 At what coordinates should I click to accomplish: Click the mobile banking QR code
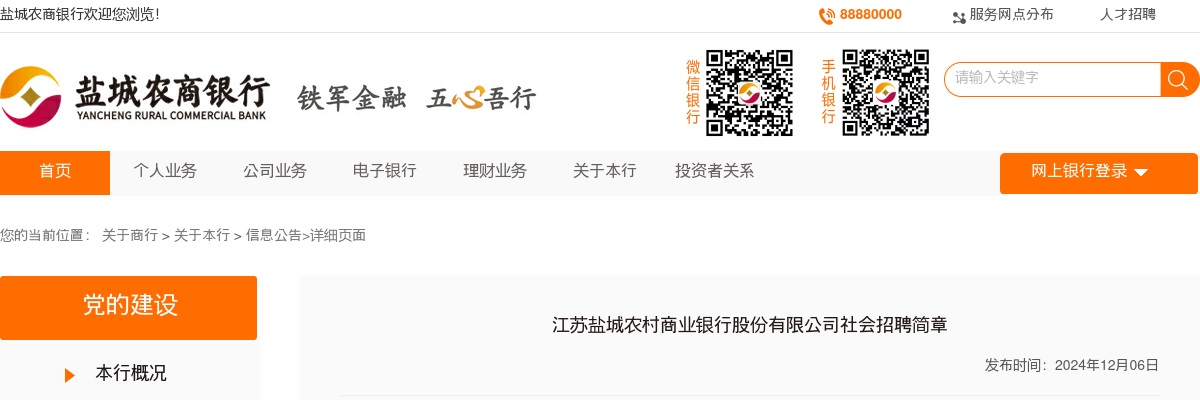(x=886, y=92)
